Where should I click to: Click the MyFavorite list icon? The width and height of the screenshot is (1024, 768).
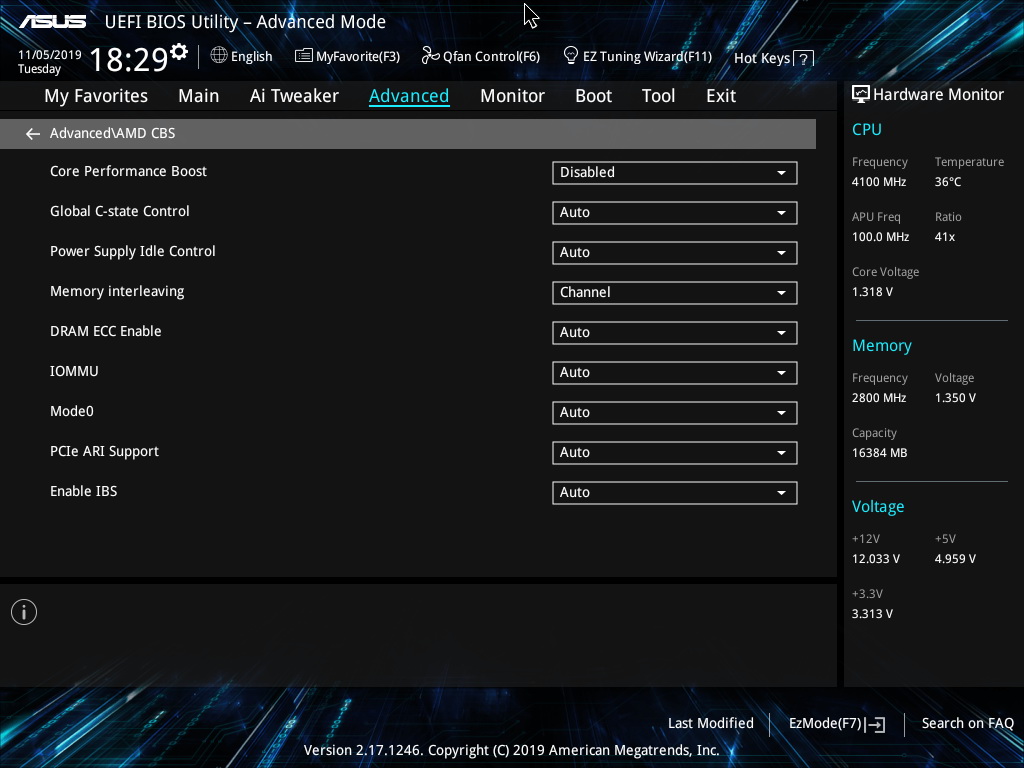point(304,56)
